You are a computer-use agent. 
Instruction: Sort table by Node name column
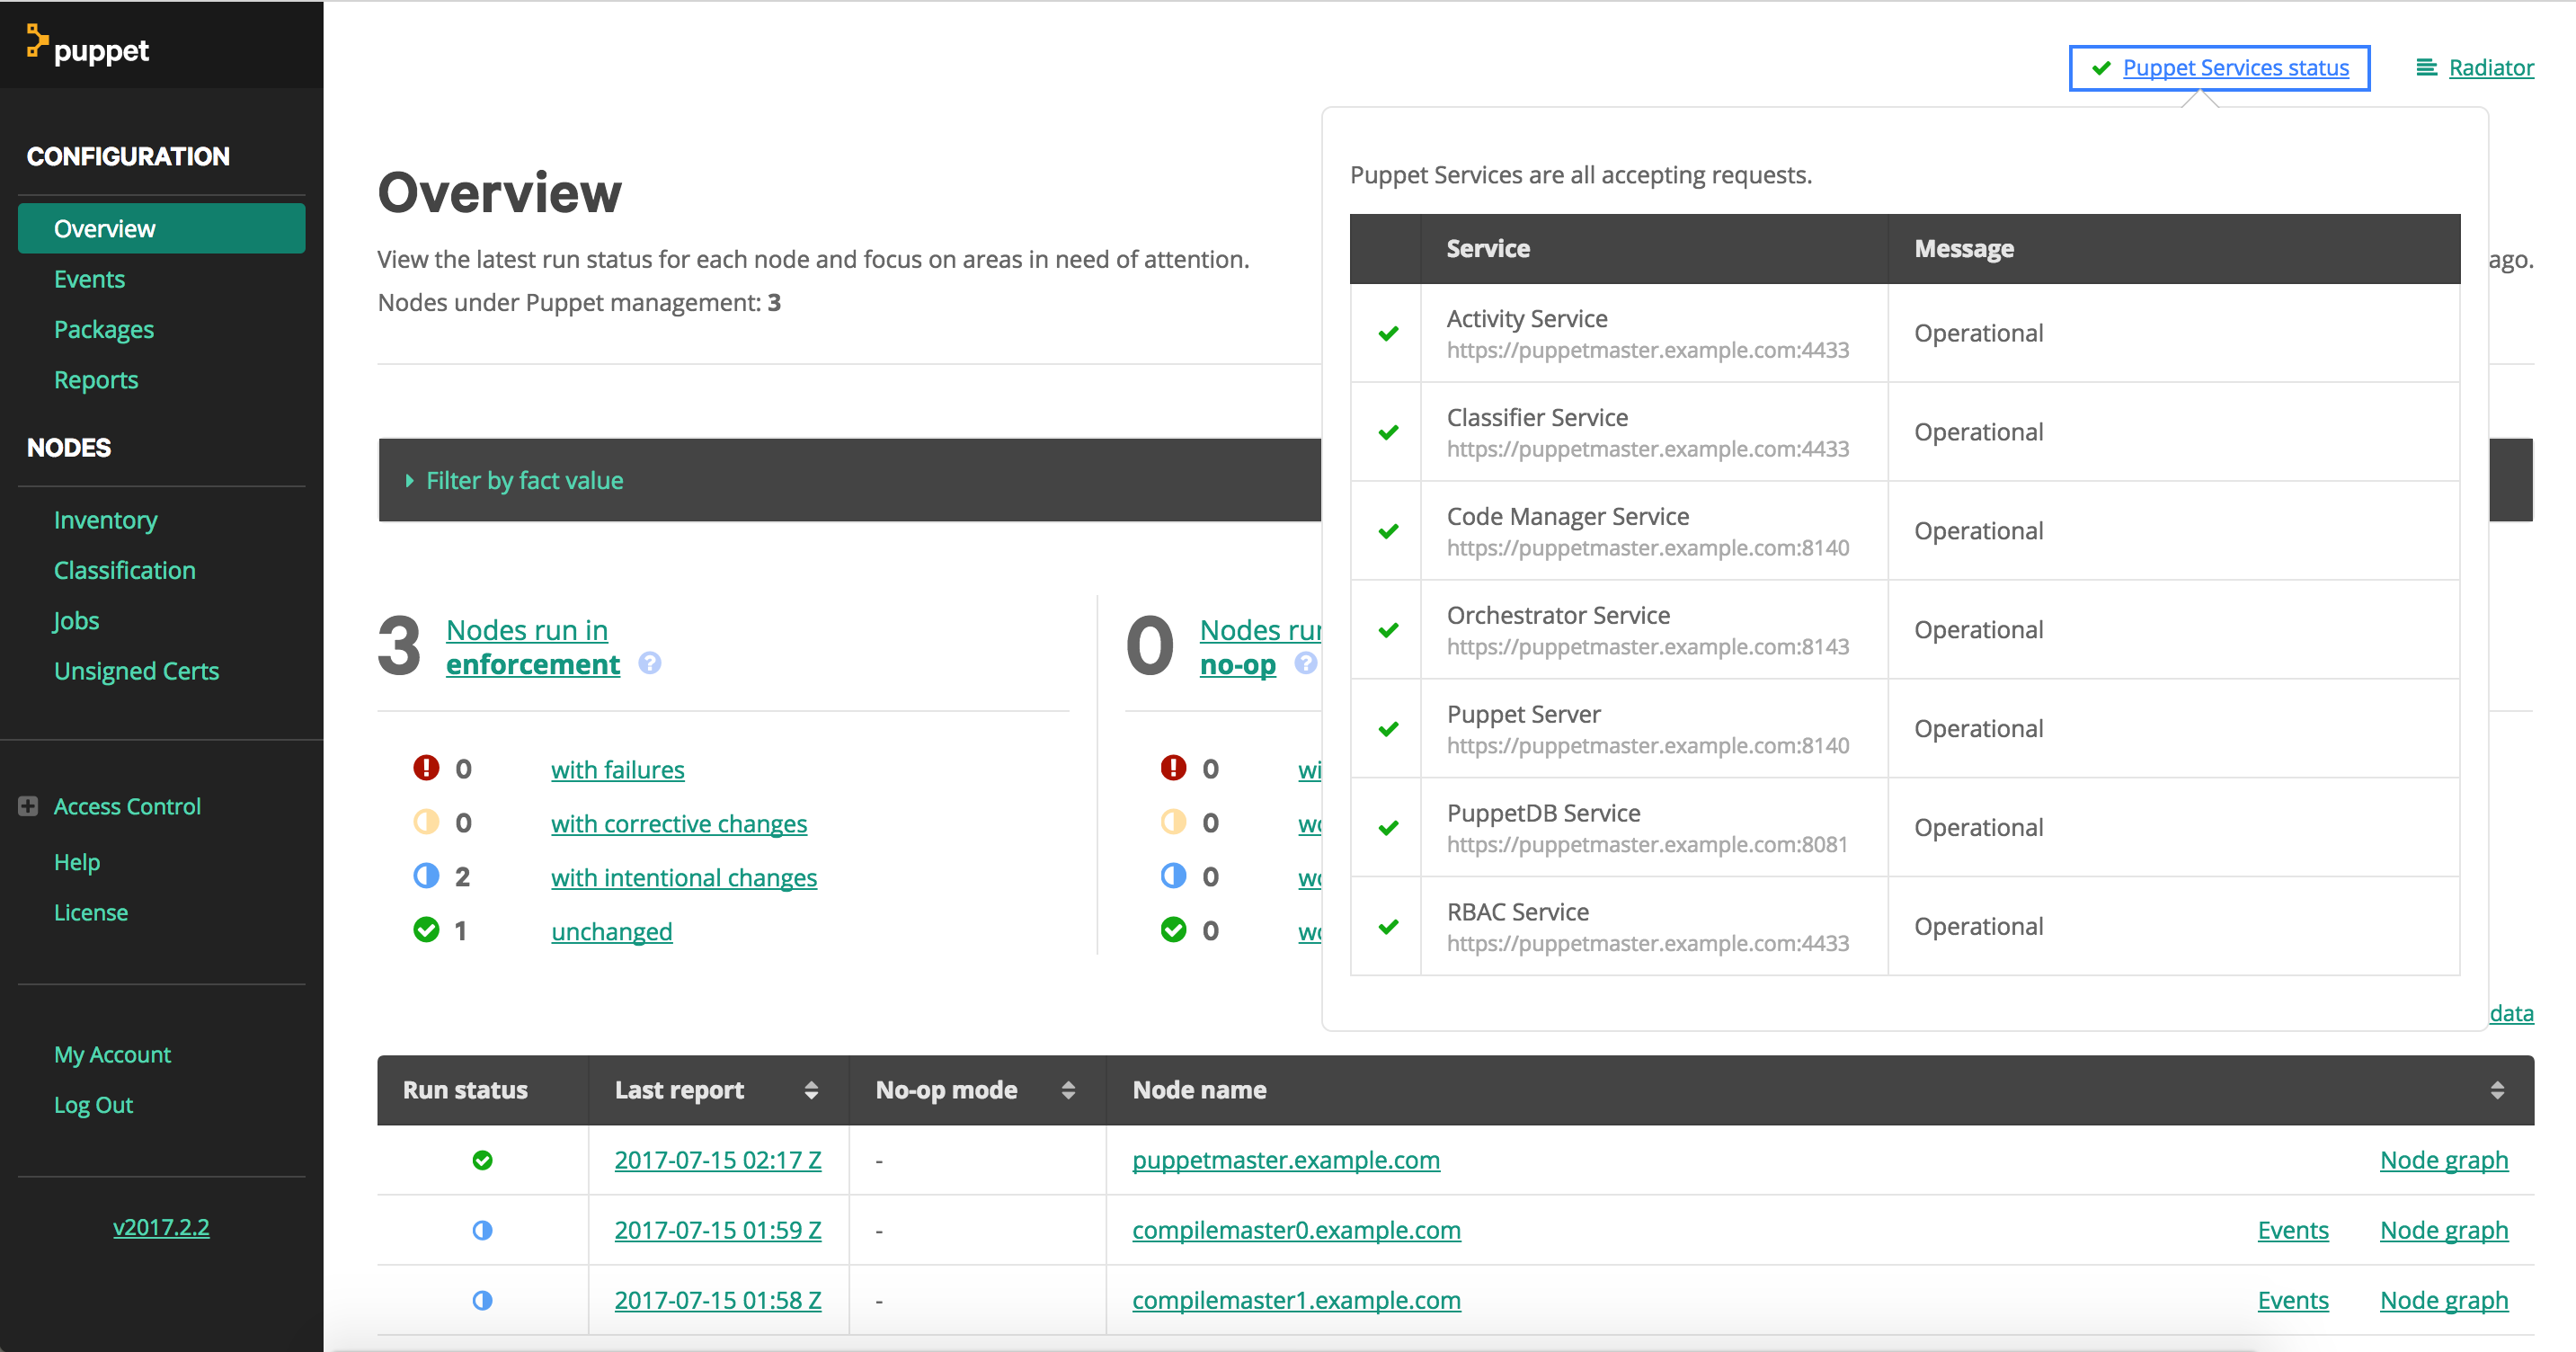click(x=2497, y=1090)
